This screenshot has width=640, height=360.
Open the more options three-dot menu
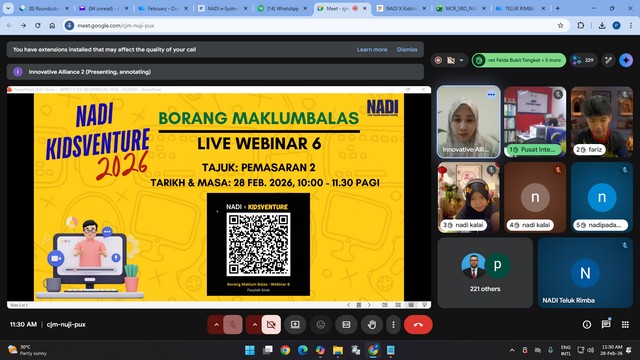(x=393, y=325)
